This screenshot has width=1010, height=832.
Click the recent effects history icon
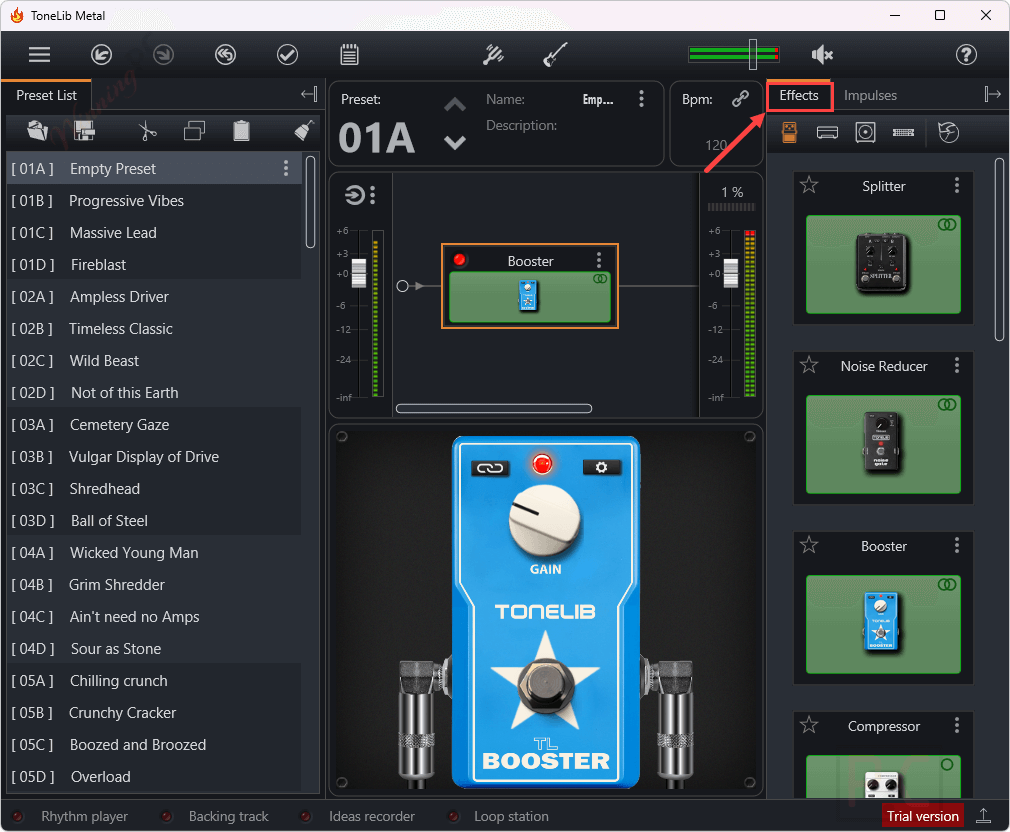pyautogui.click(x=948, y=132)
